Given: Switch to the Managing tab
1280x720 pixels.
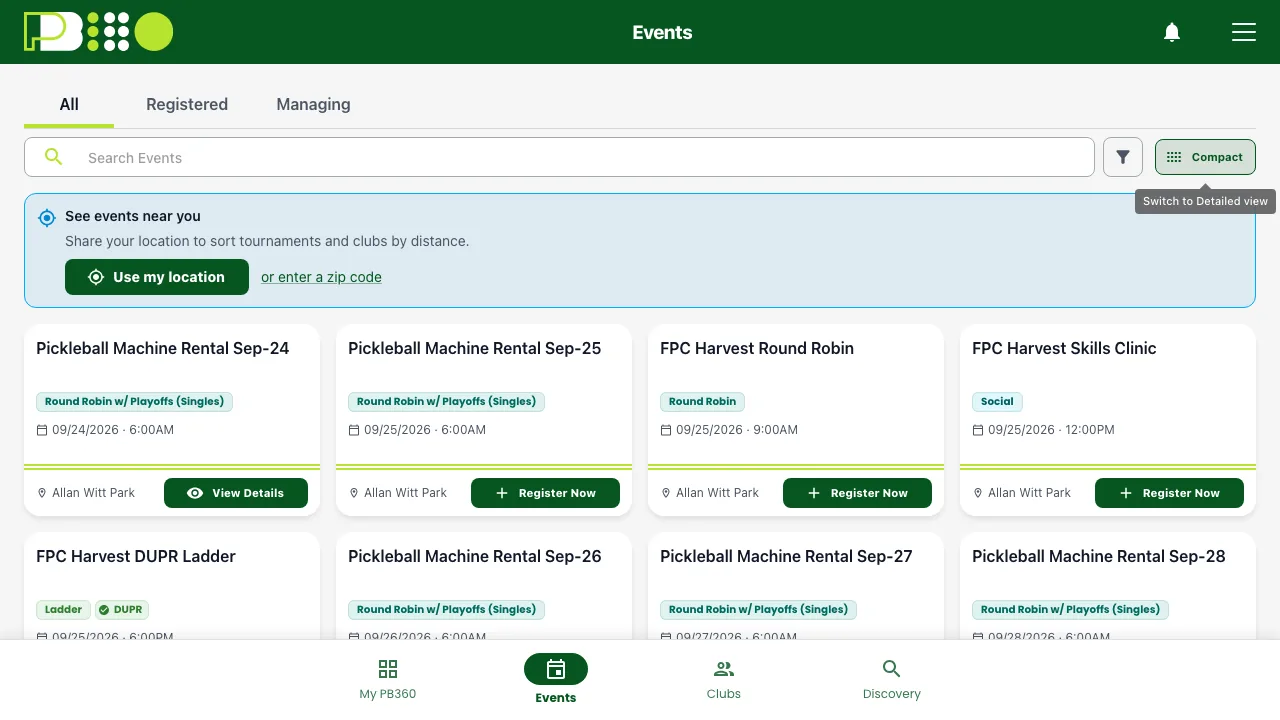Looking at the screenshot, I should (313, 104).
